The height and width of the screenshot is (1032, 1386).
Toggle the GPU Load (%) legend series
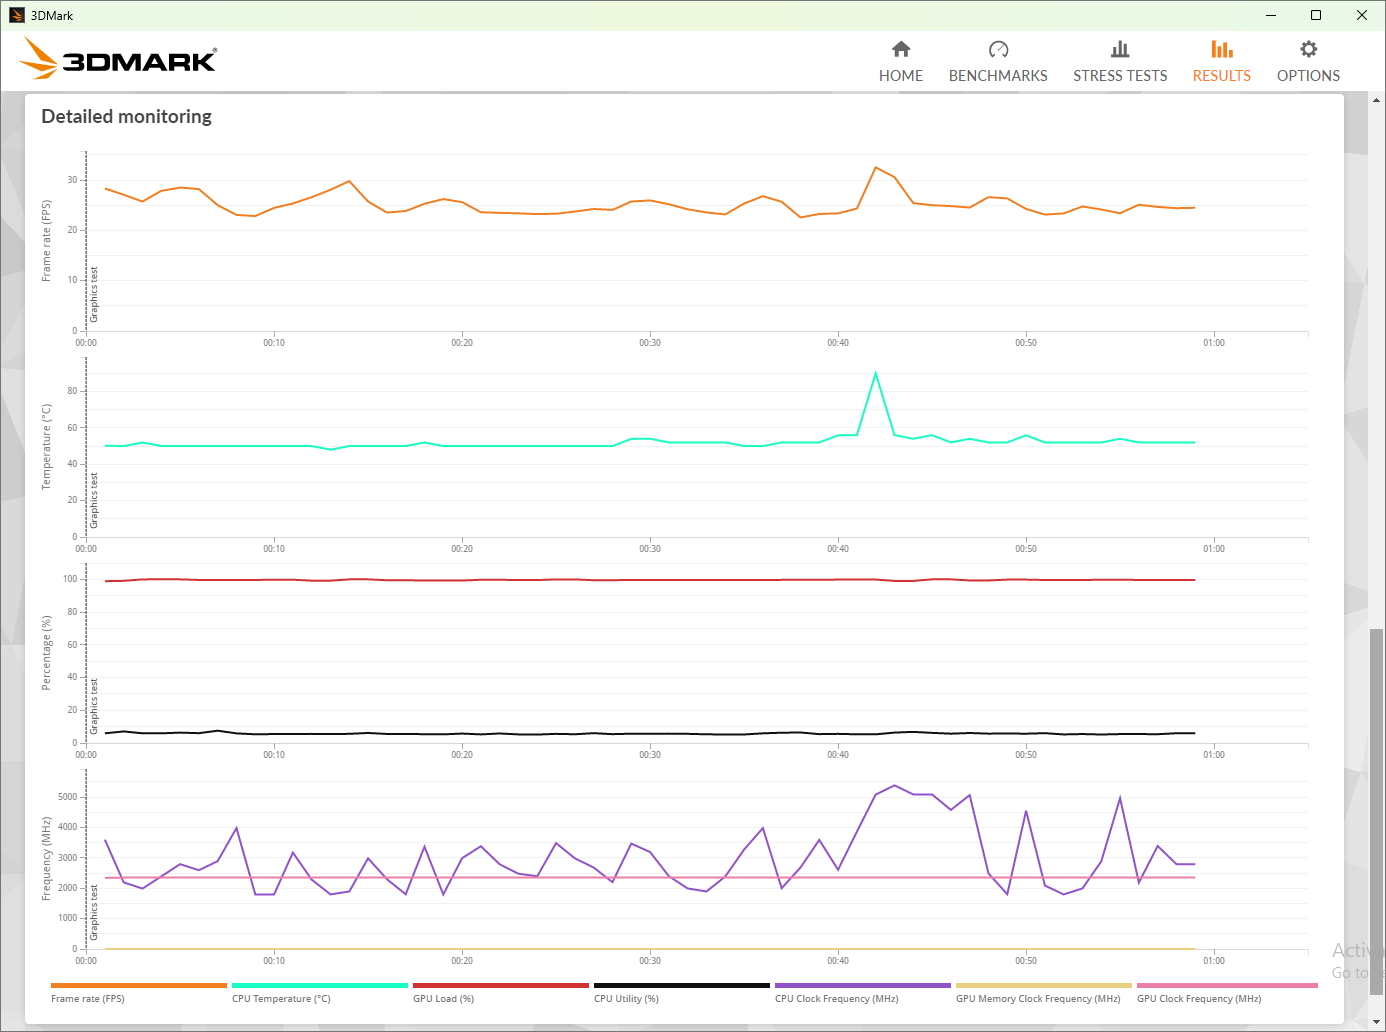point(443,998)
